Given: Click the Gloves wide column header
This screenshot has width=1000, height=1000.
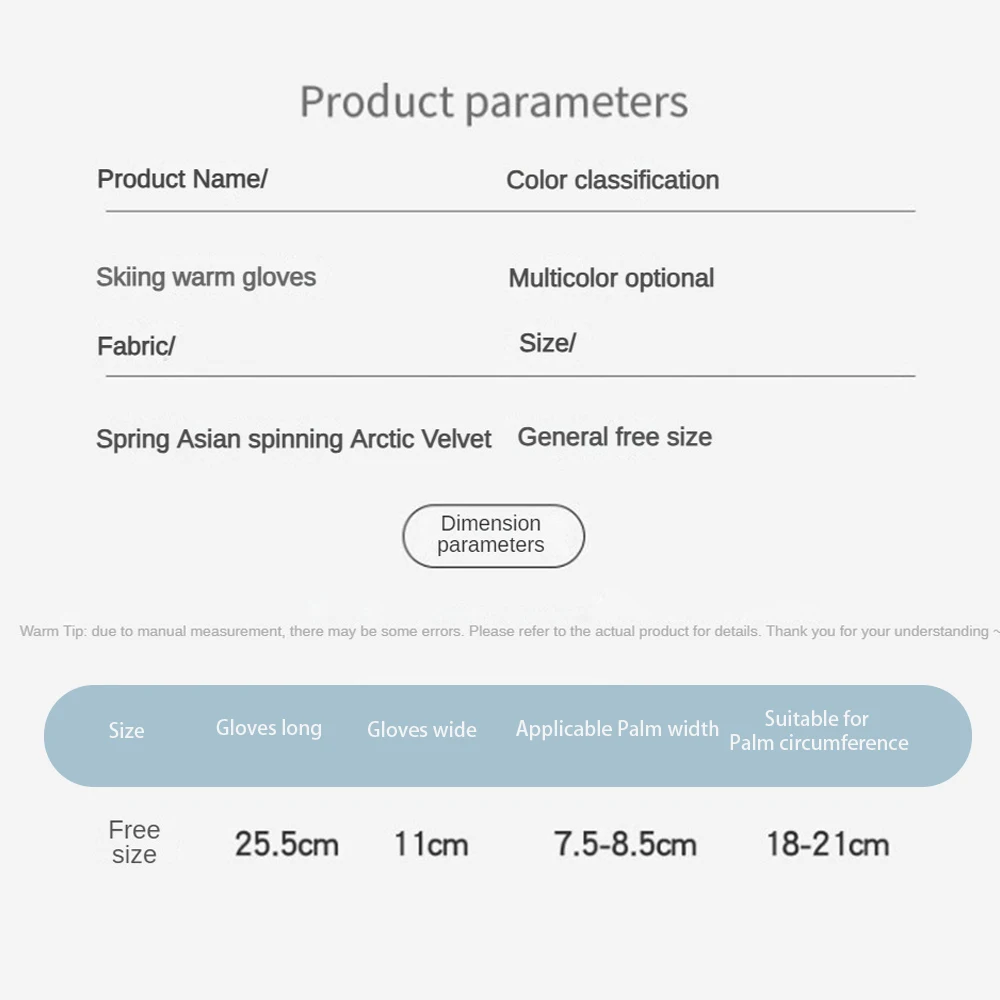Looking at the screenshot, I should tap(422, 730).
